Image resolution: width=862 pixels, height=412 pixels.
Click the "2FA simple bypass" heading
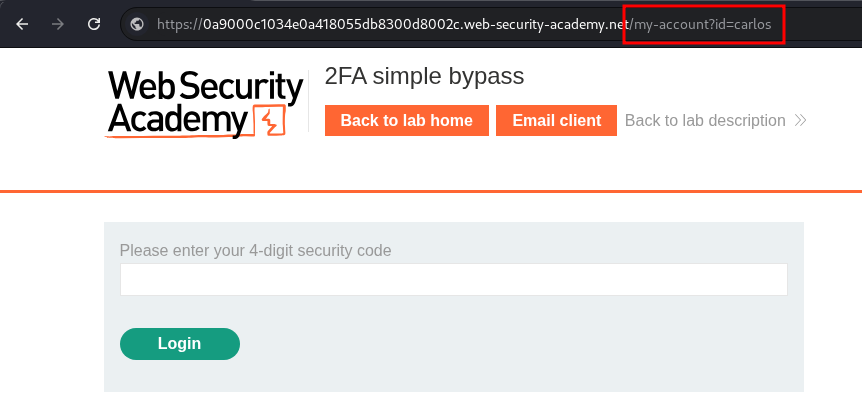coord(424,77)
